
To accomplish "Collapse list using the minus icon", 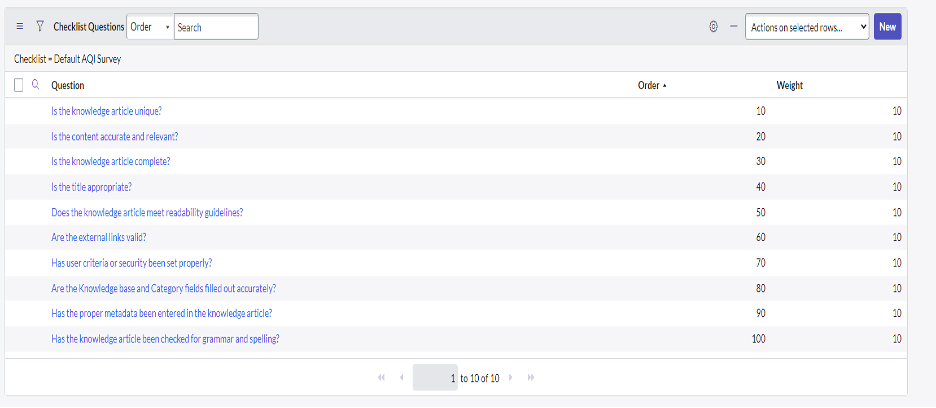I will [734, 27].
